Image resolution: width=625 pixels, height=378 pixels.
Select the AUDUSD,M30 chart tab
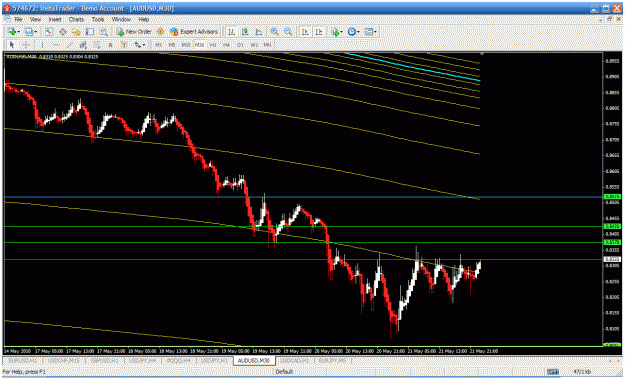point(254,360)
